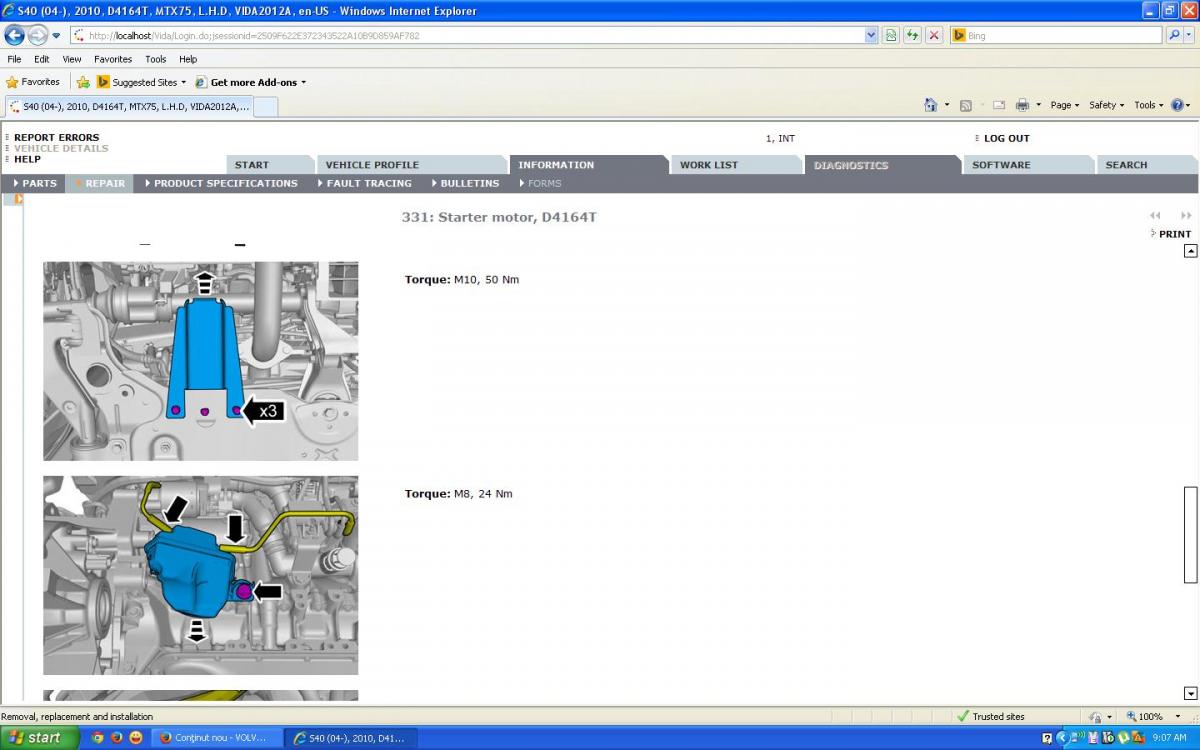Click the Print printer icon in command bar
1200x750 pixels.
tap(1022, 105)
